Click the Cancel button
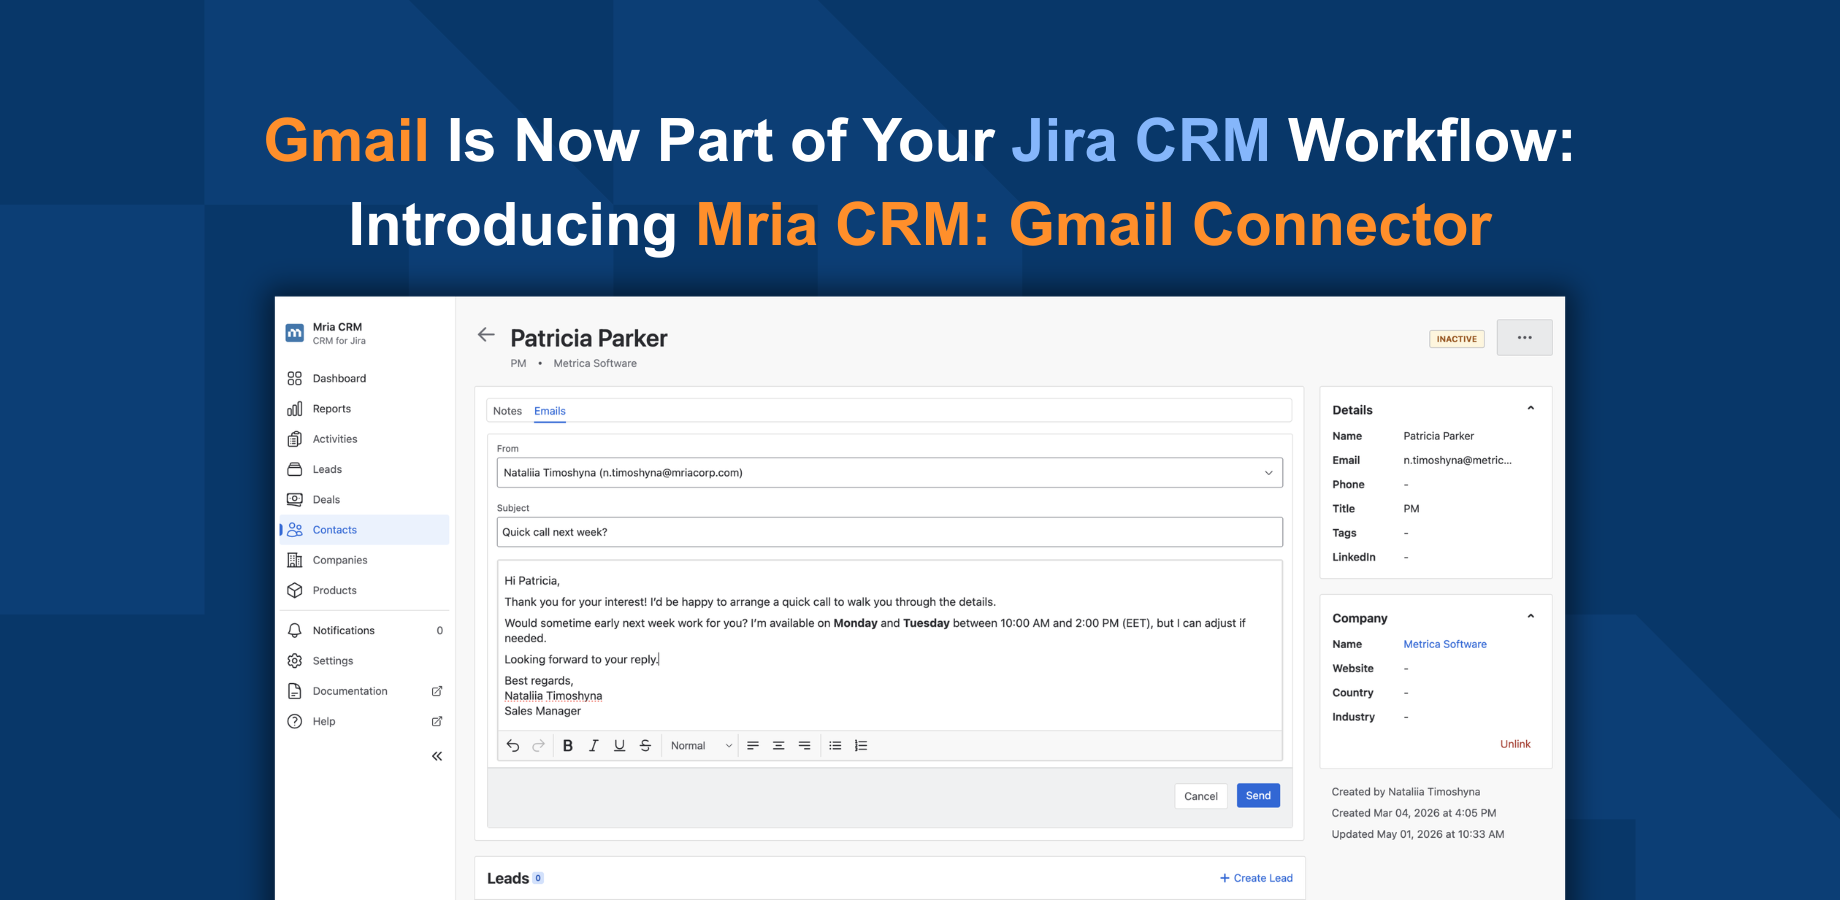The height and width of the screenshot is (900, 1840). pyautogui.click(x=1201, y=796)
